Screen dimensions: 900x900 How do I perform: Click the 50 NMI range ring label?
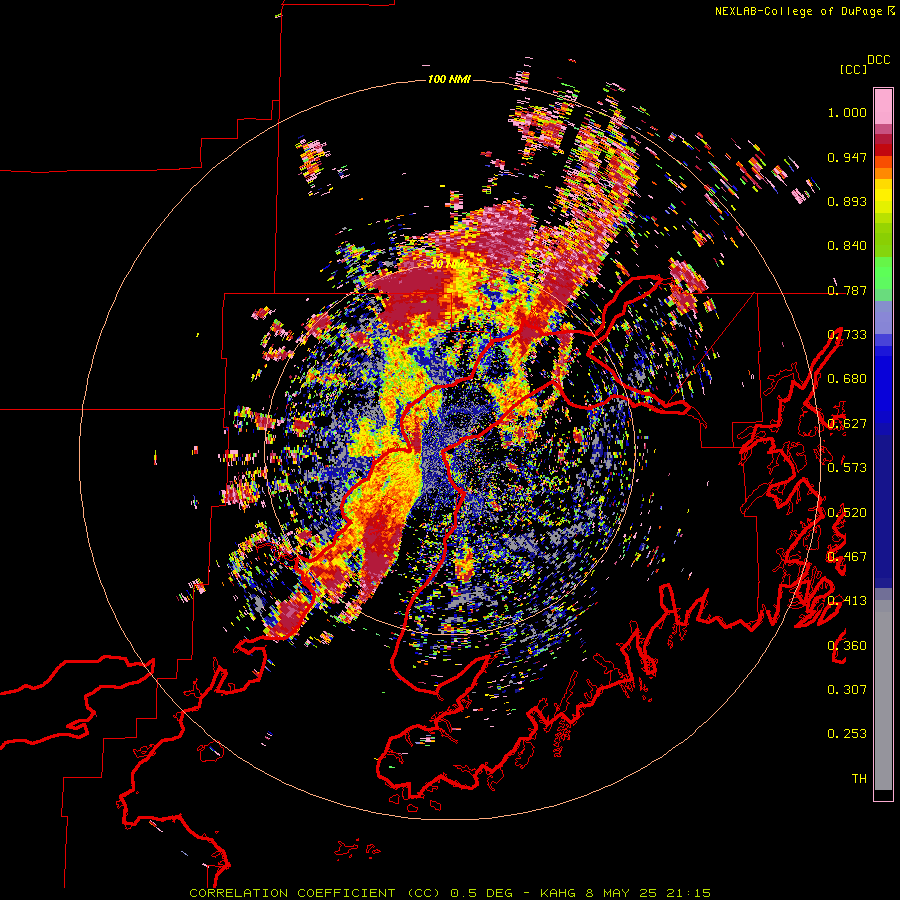click(x=449, y=264)
